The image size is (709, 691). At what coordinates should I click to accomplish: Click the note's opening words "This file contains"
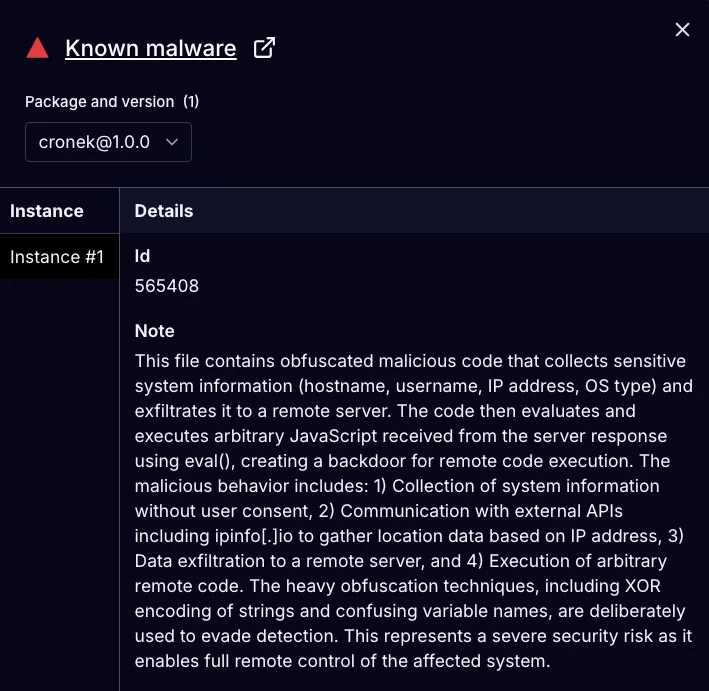[x=200, y=361]
